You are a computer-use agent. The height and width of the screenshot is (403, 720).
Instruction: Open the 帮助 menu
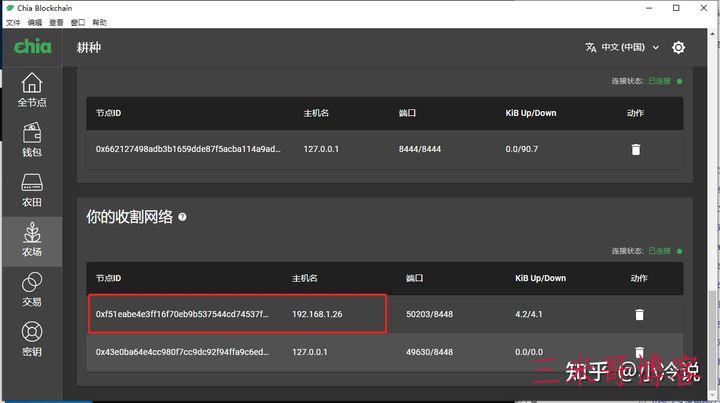click(x=99, y=22)
